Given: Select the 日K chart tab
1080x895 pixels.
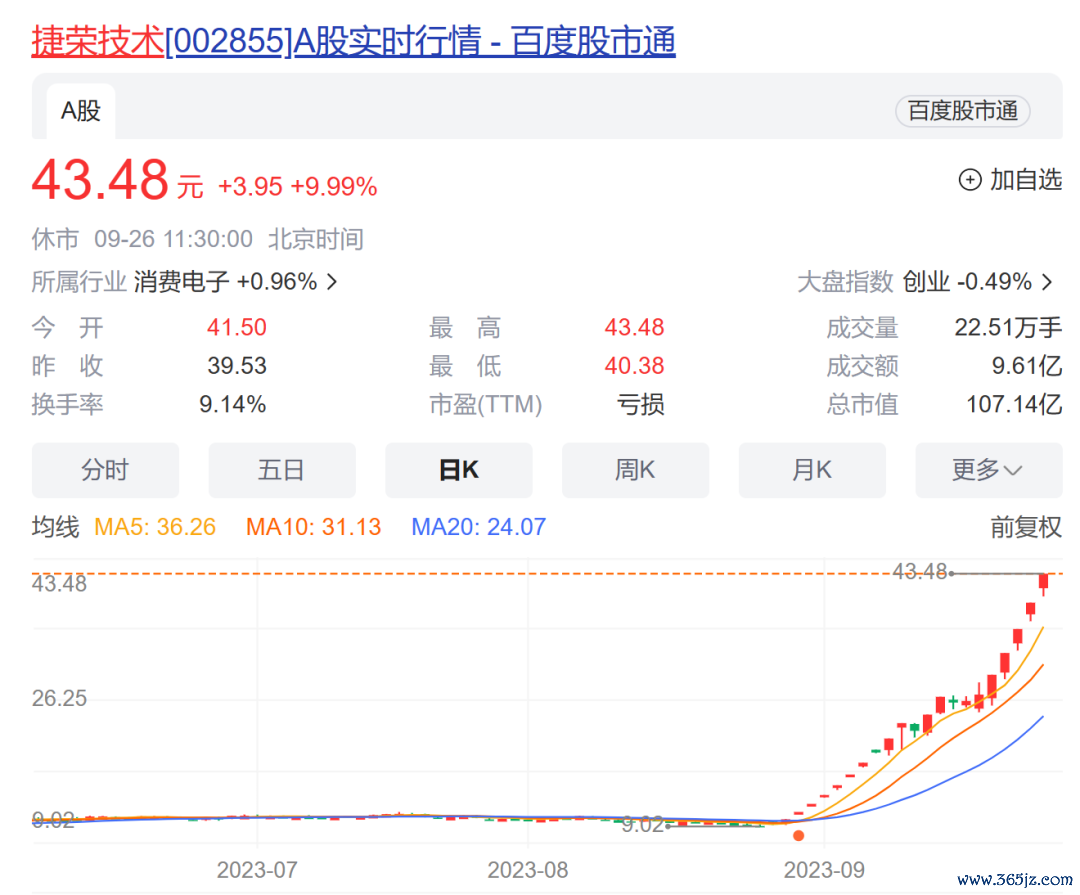Looking at the screenshot, I should [459, 470].
